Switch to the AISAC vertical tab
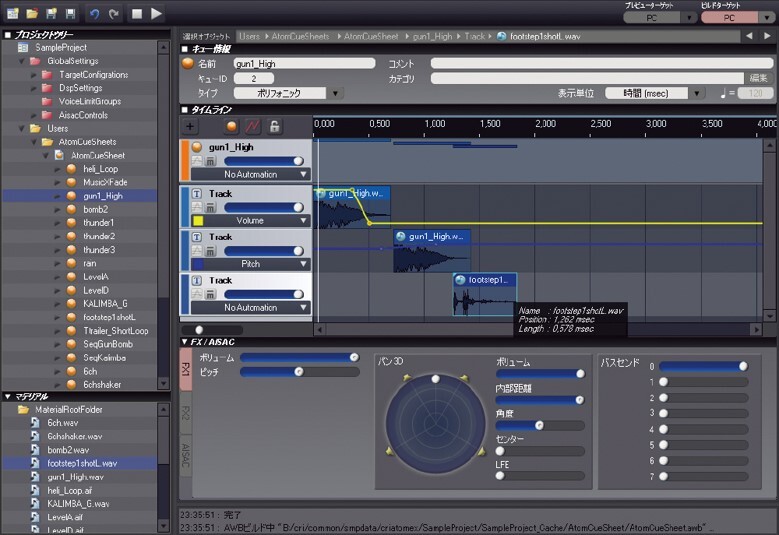779x535 pixels. point(185,456)
